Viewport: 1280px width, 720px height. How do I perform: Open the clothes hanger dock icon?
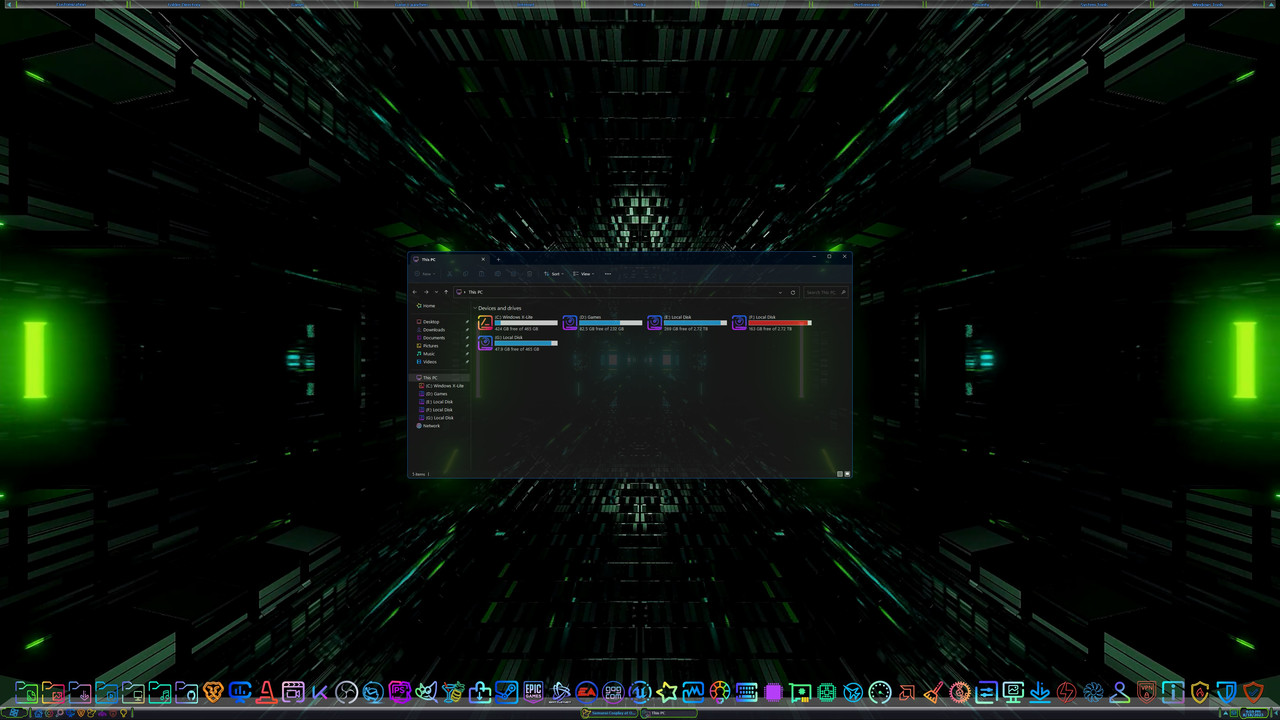tap(1120, 691)
